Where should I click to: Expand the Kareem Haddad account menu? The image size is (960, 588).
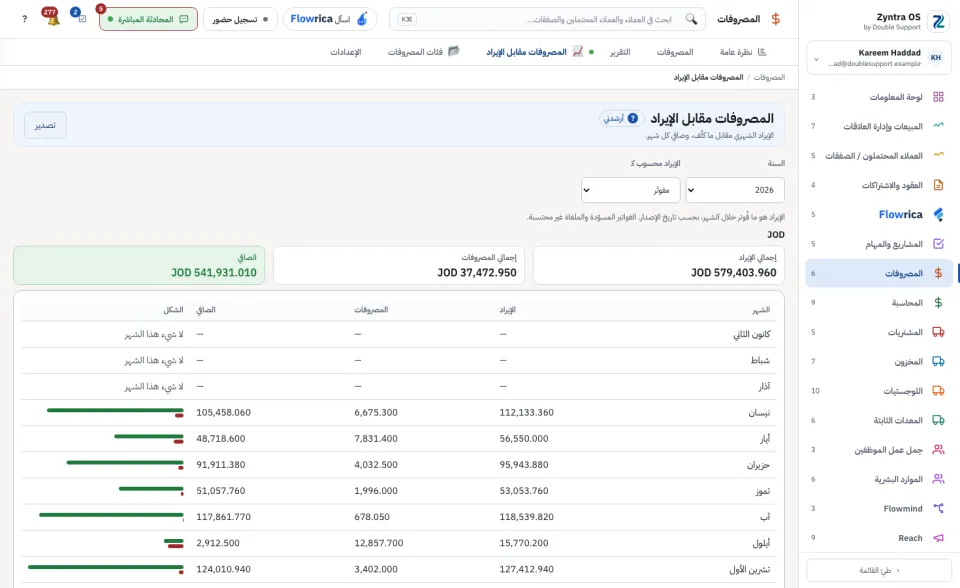(x=879, y=58)
